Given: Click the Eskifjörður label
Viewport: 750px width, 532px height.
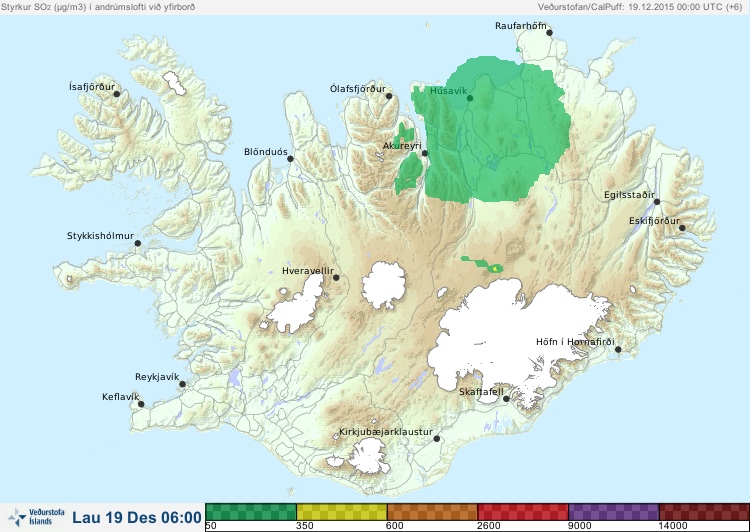Looking at the screenshot, I should tap(654, 221).
